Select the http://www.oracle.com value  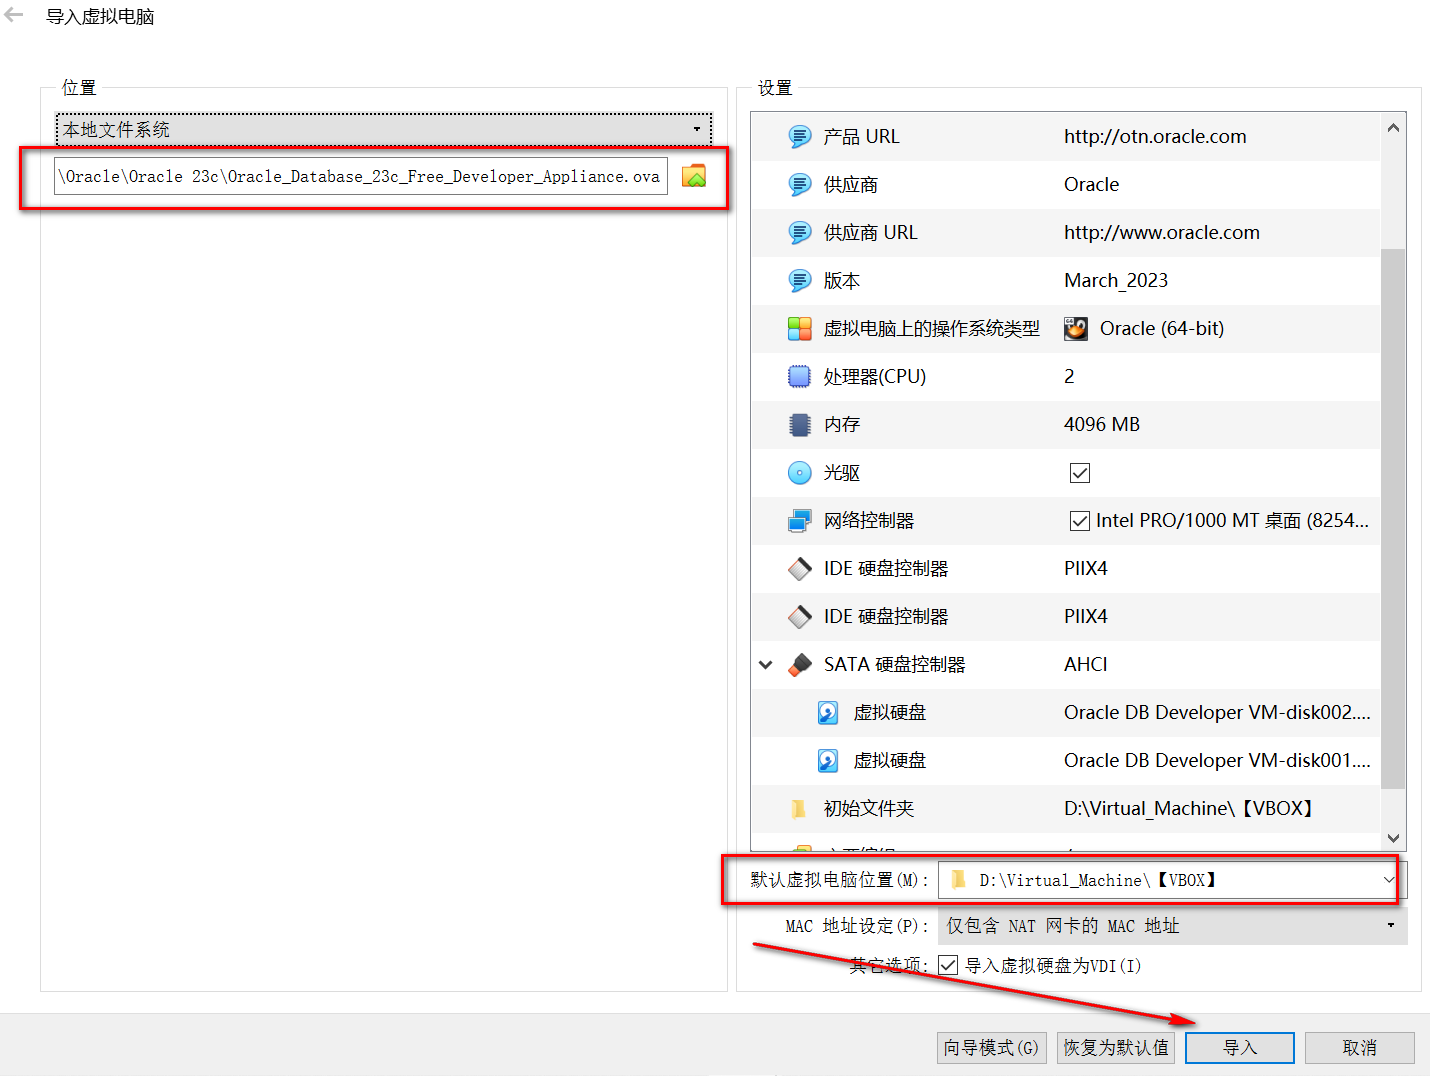pyautogui.click(x=1162, y=233)
